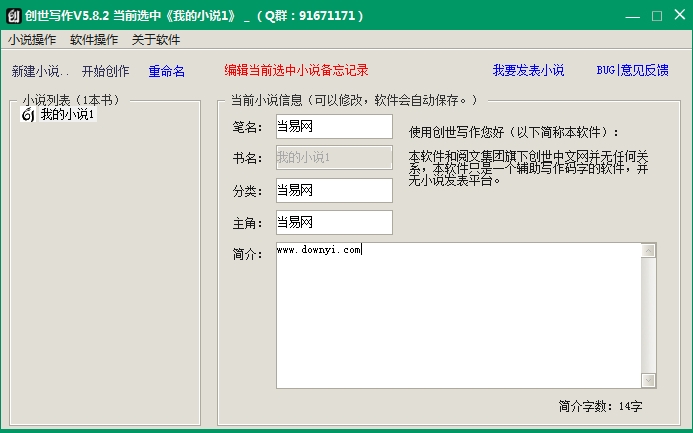
Task: Click 开始创作 to start writing
Action: [105, 72]
